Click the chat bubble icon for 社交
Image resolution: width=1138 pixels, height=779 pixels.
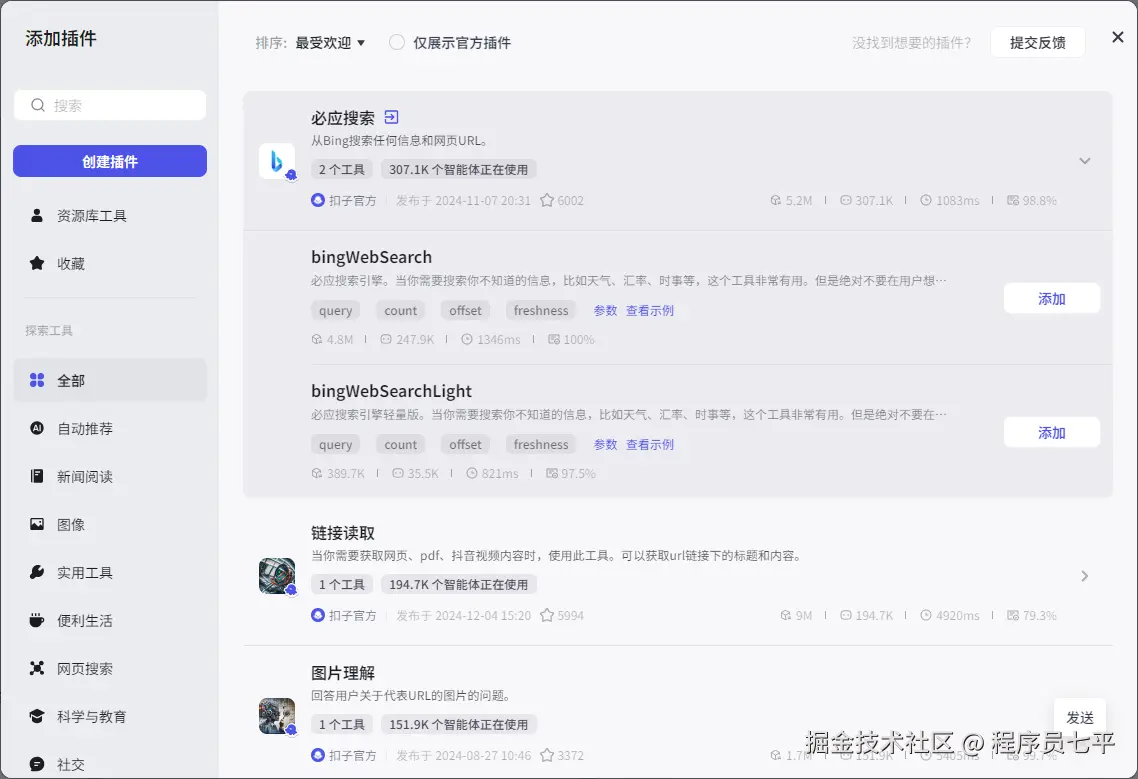(36, 764)
